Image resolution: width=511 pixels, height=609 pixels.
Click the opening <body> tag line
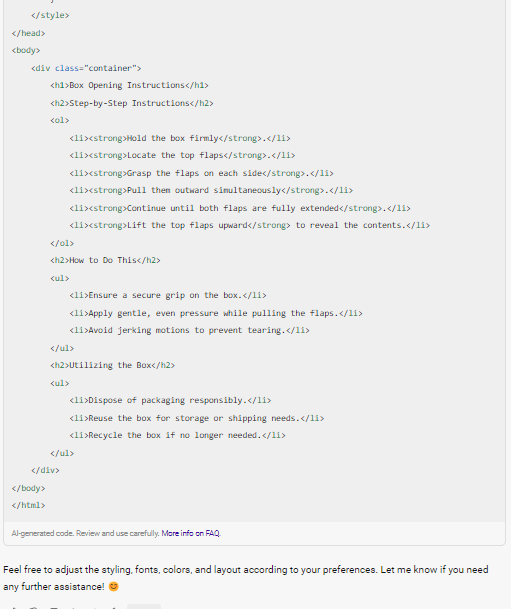point(26,50)
